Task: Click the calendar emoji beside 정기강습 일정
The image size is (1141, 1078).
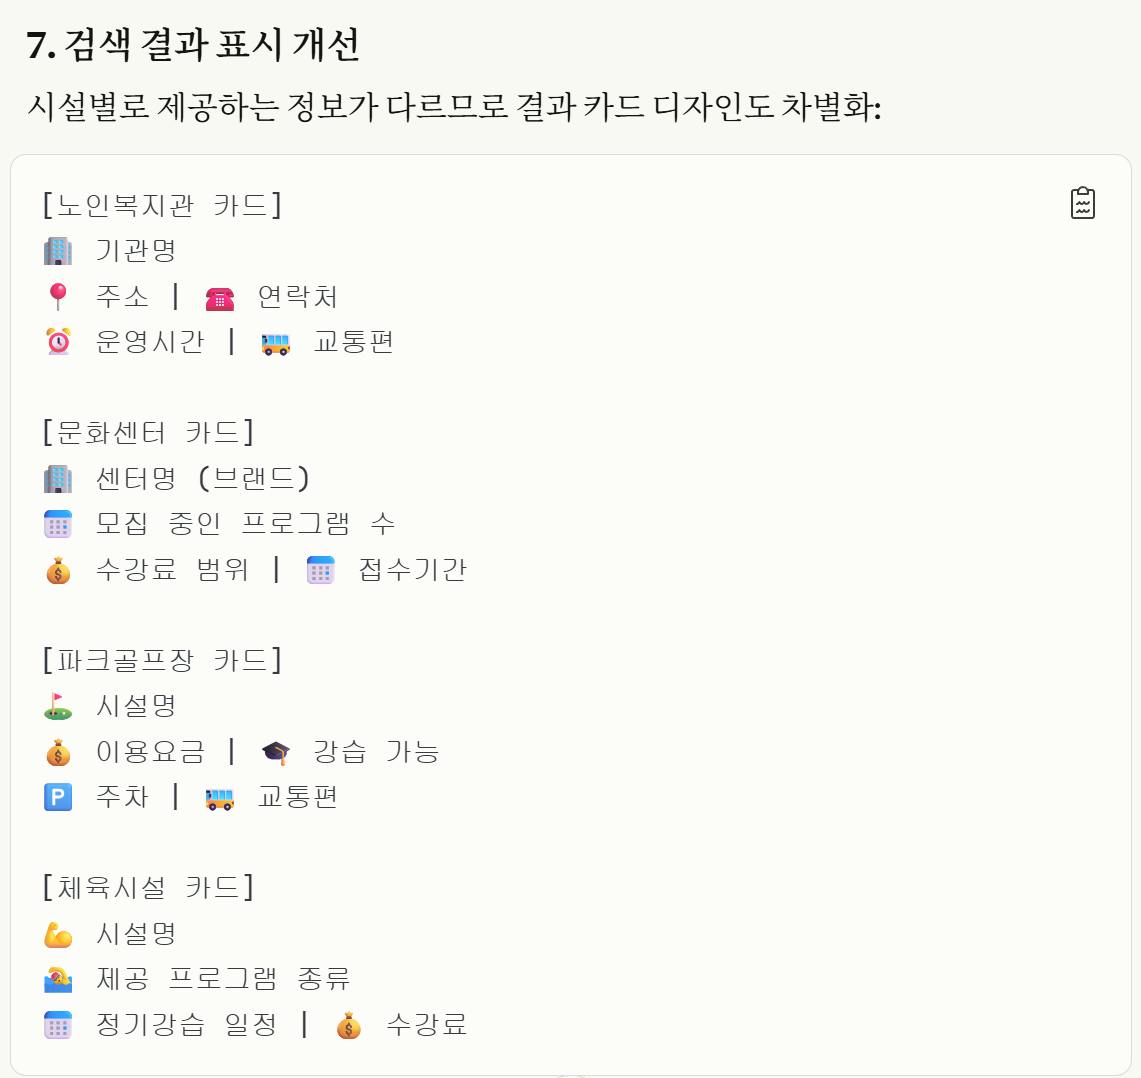Action: click(58, 1025)
